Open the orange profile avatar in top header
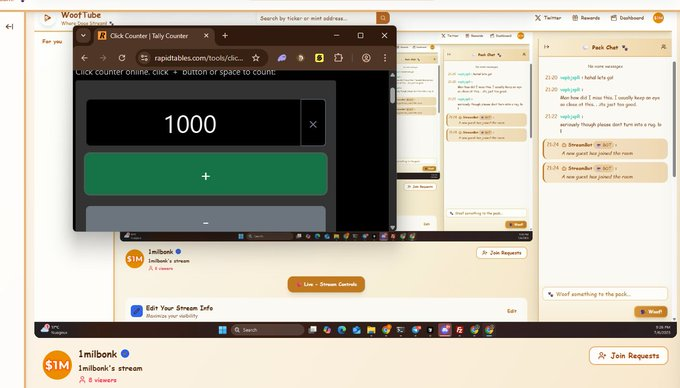The height and width of the screenshot is (388, 680). [x=658, y=18]
